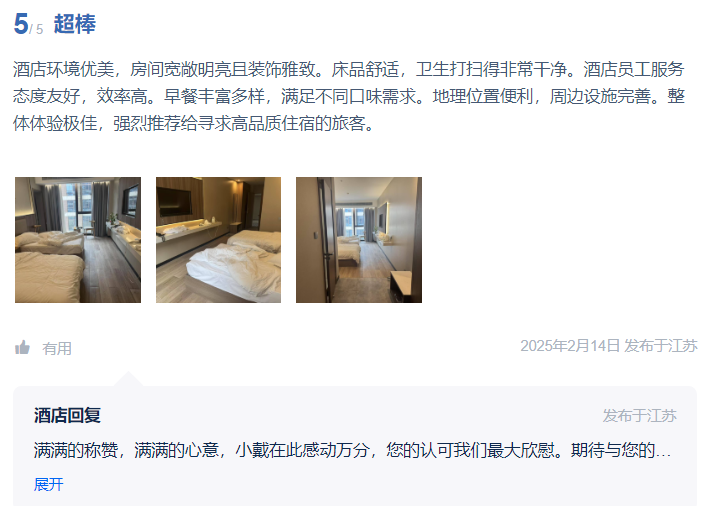Click review line starting 态度友好
Image resolution: width=705 pixels, height=506 pixels.
click(x=348, y=96)
